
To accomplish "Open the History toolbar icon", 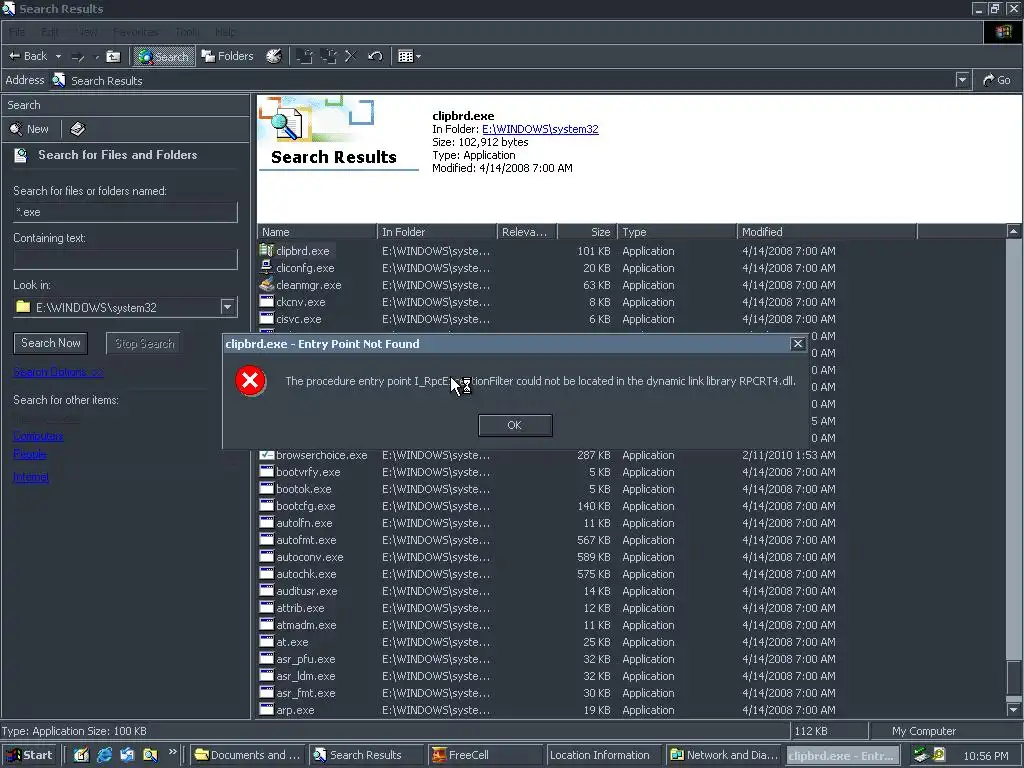I will point(274,56).
